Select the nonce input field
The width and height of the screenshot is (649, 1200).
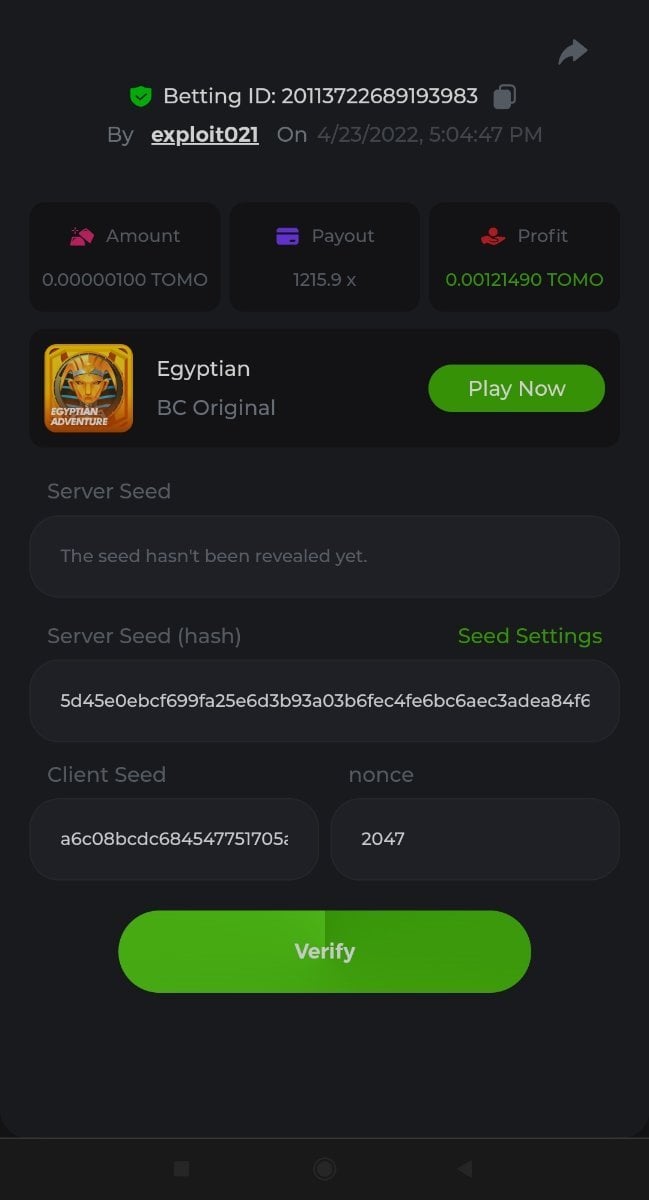pos(475,839)
